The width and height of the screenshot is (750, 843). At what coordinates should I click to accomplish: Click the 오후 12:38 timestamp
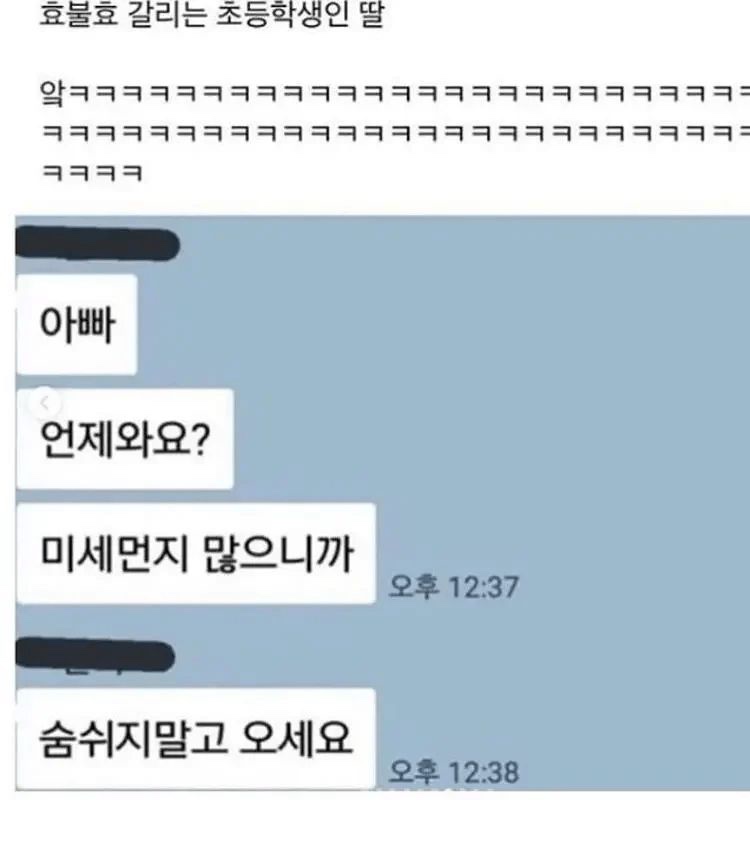[454, 771]
